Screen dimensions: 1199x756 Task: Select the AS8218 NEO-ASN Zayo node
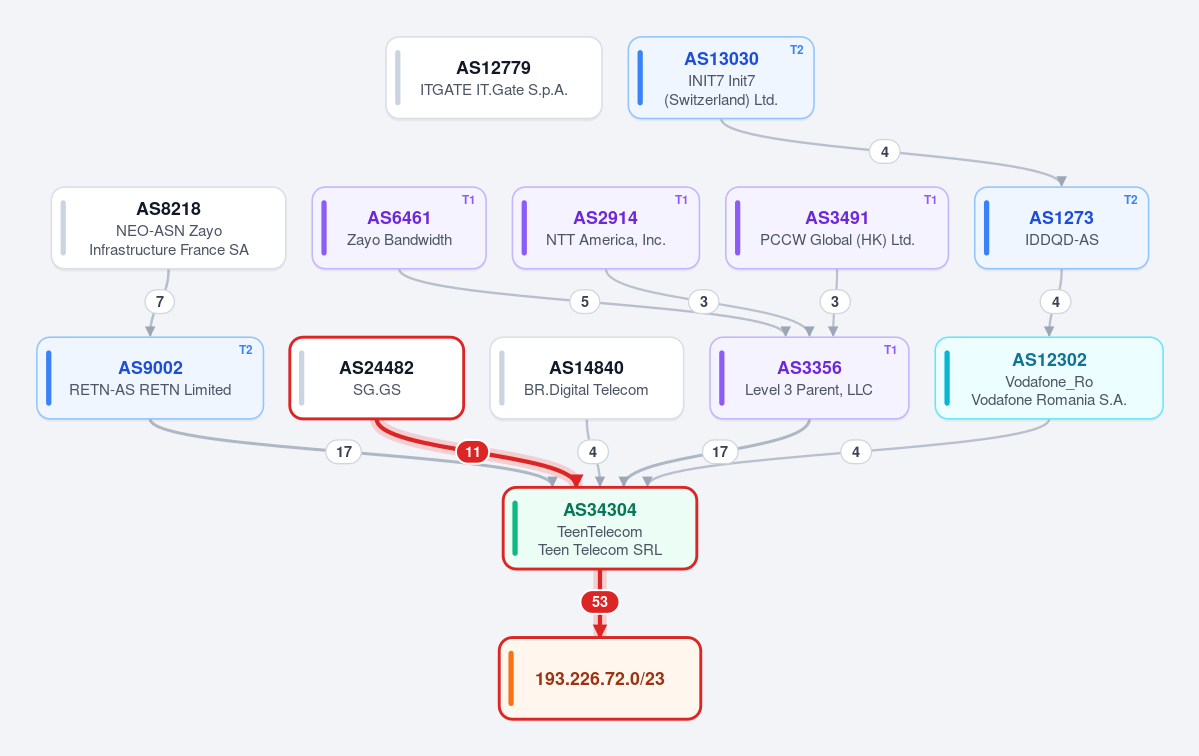(x=168, y=228)
